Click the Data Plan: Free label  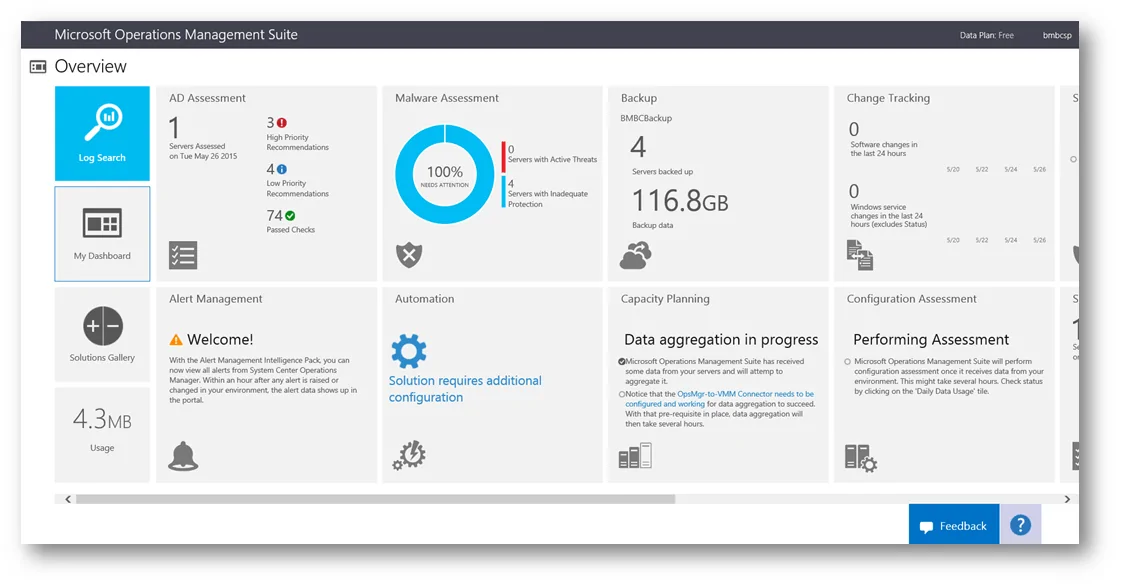(x=987, y=35)
